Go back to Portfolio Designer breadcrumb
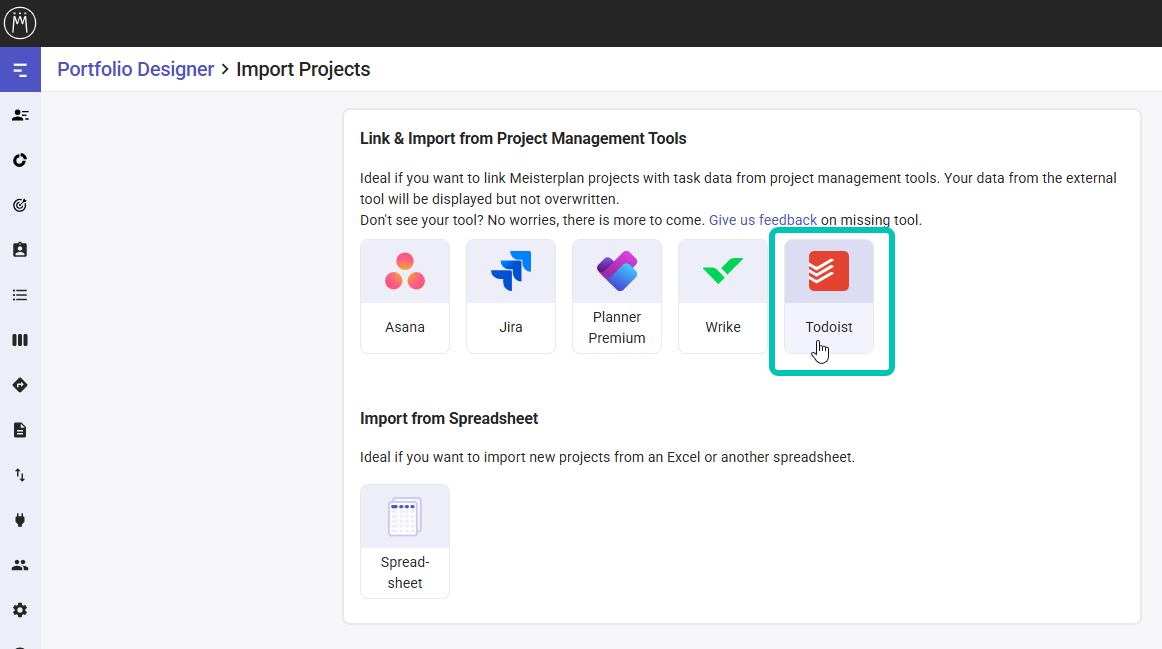The image size is (1162, 649). [136, 70]
